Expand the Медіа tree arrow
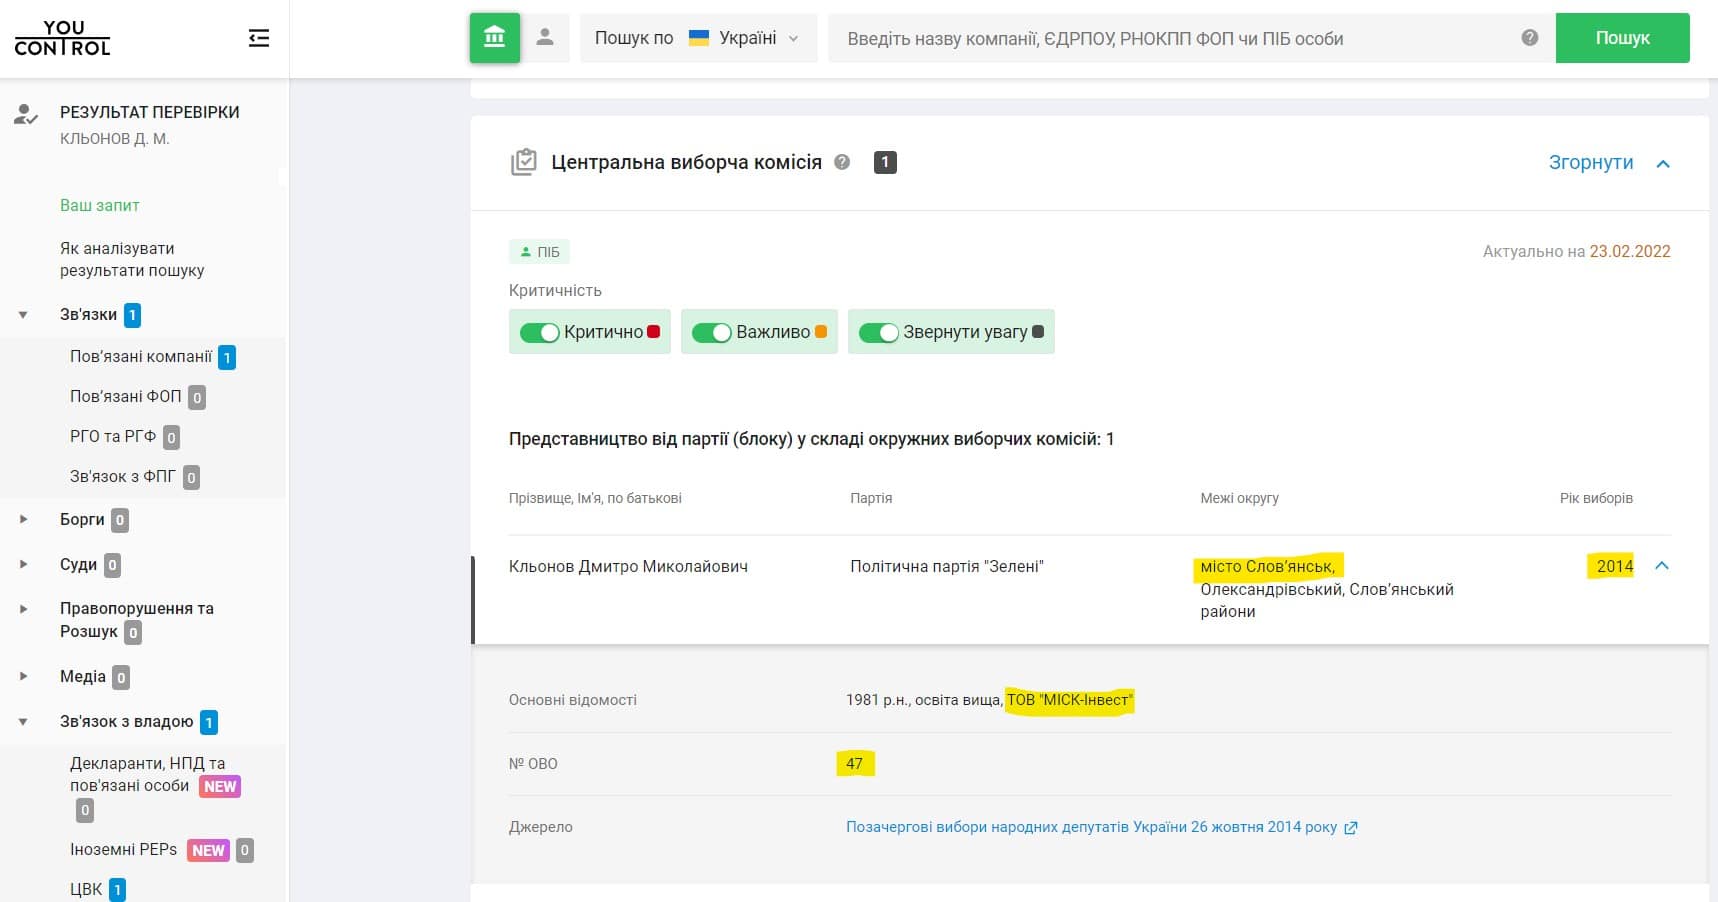This screenshot has height=902, width=1718. 23,677
